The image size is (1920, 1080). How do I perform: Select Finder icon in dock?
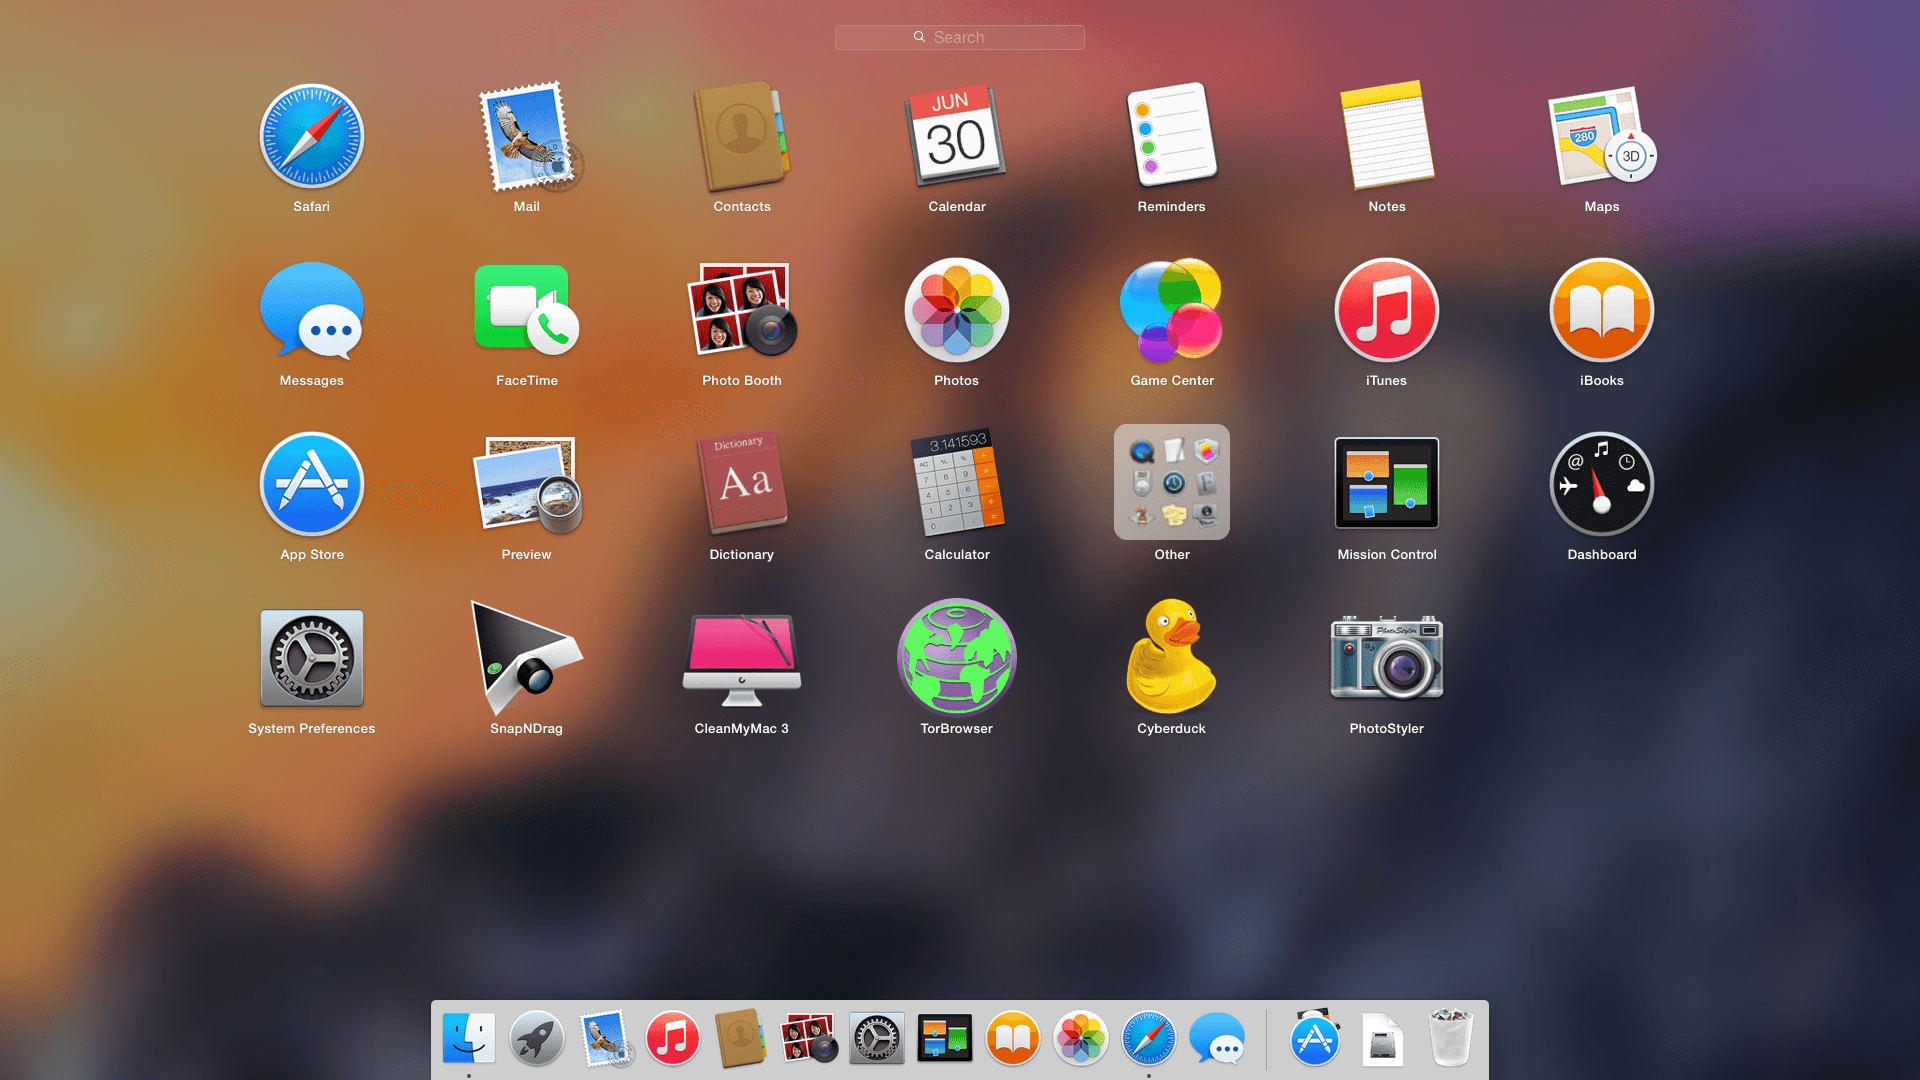click(x=468, y=1040)
